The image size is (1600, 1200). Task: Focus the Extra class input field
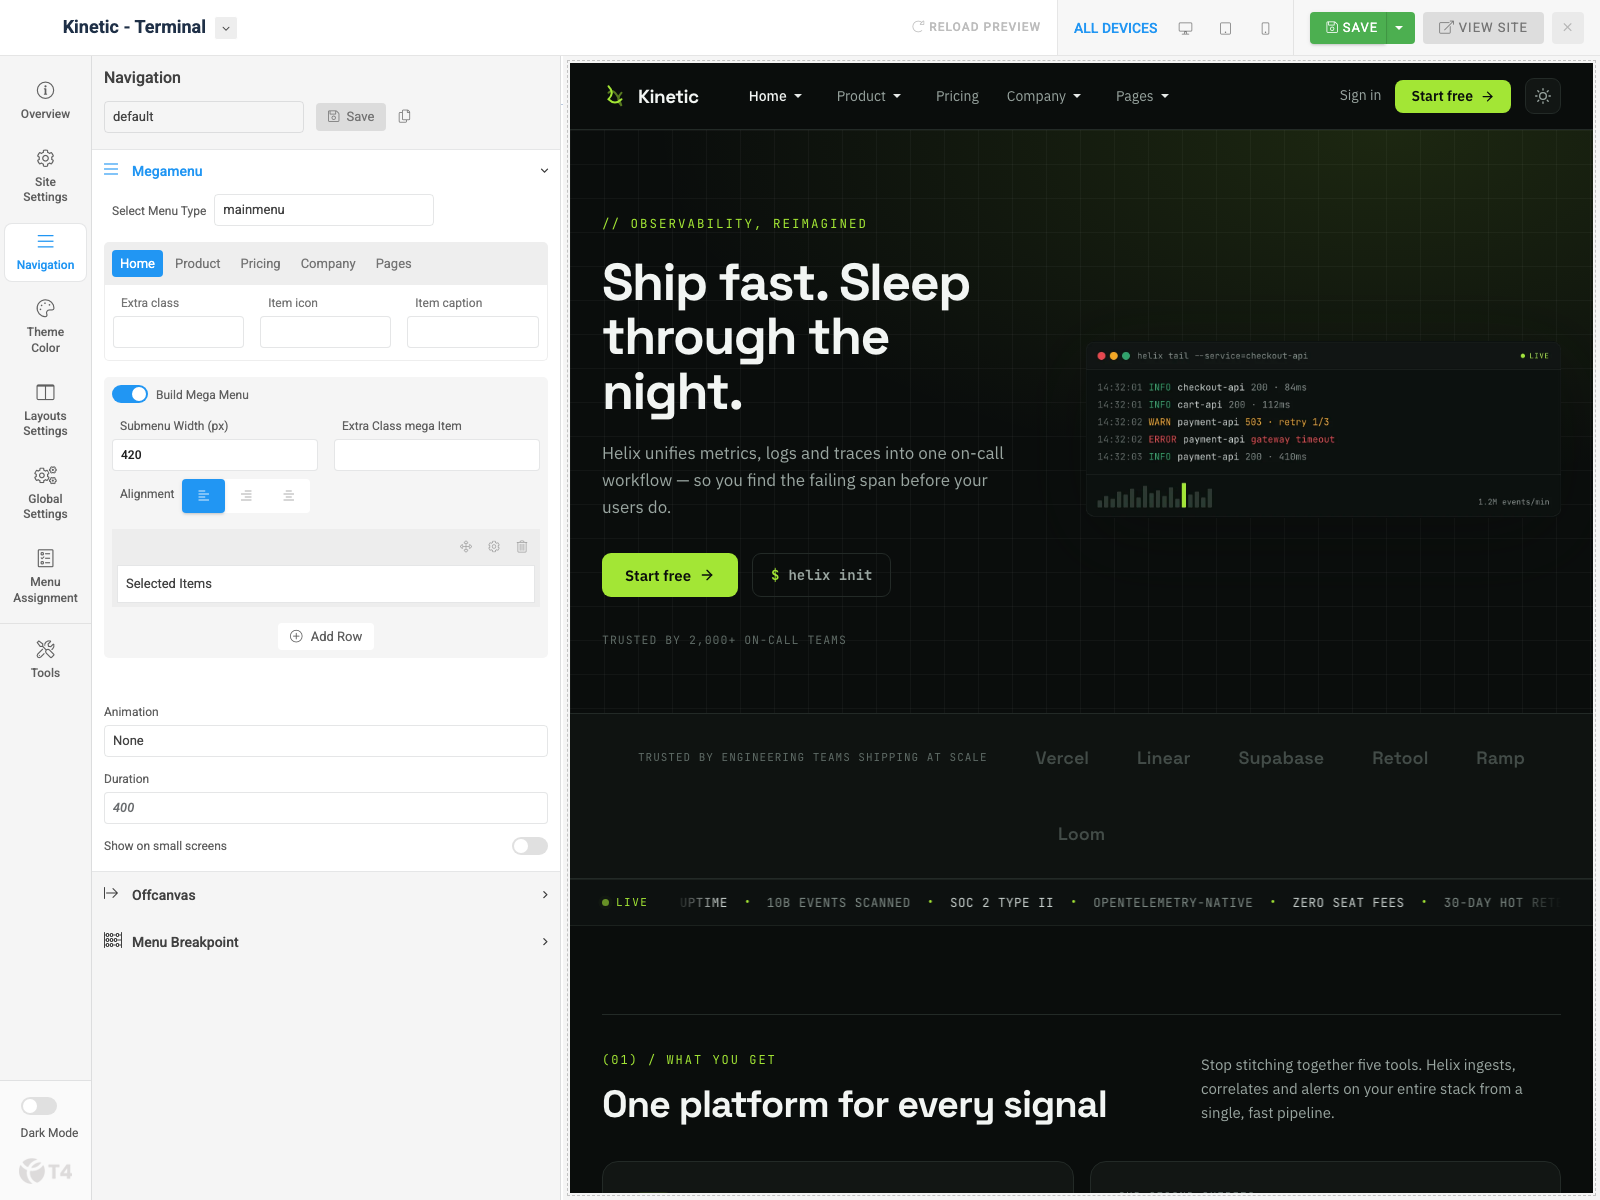point(179,332)
